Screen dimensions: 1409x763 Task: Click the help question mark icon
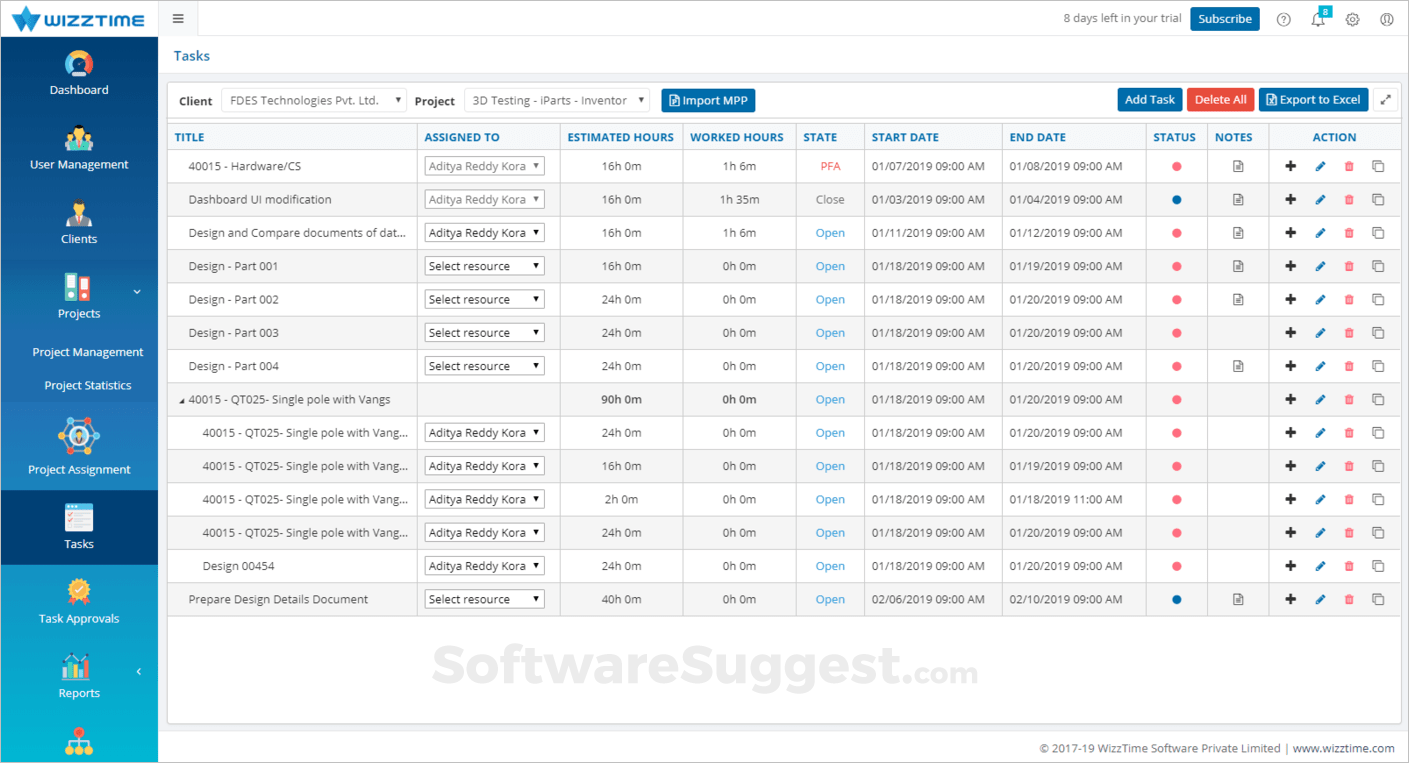click(x=1284, y=20)
